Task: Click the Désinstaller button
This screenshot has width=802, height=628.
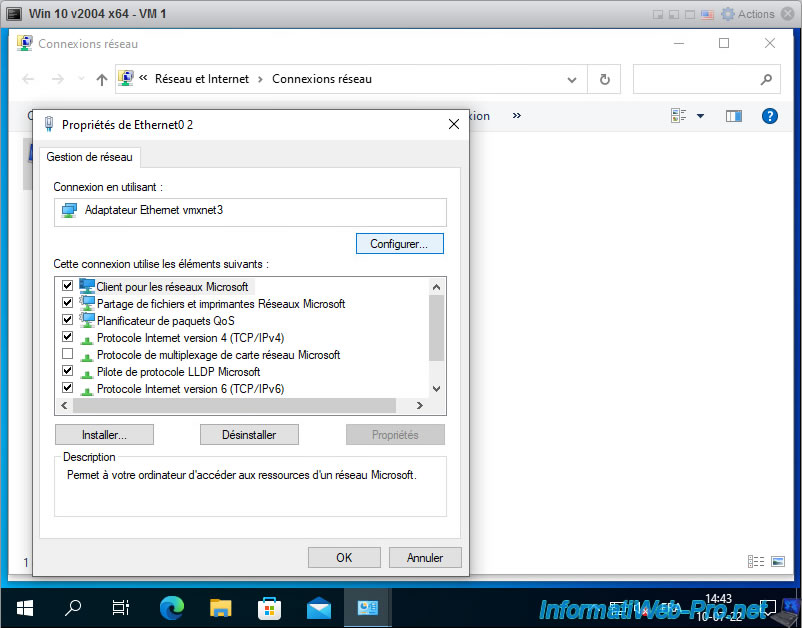Action: pos(250,434)
